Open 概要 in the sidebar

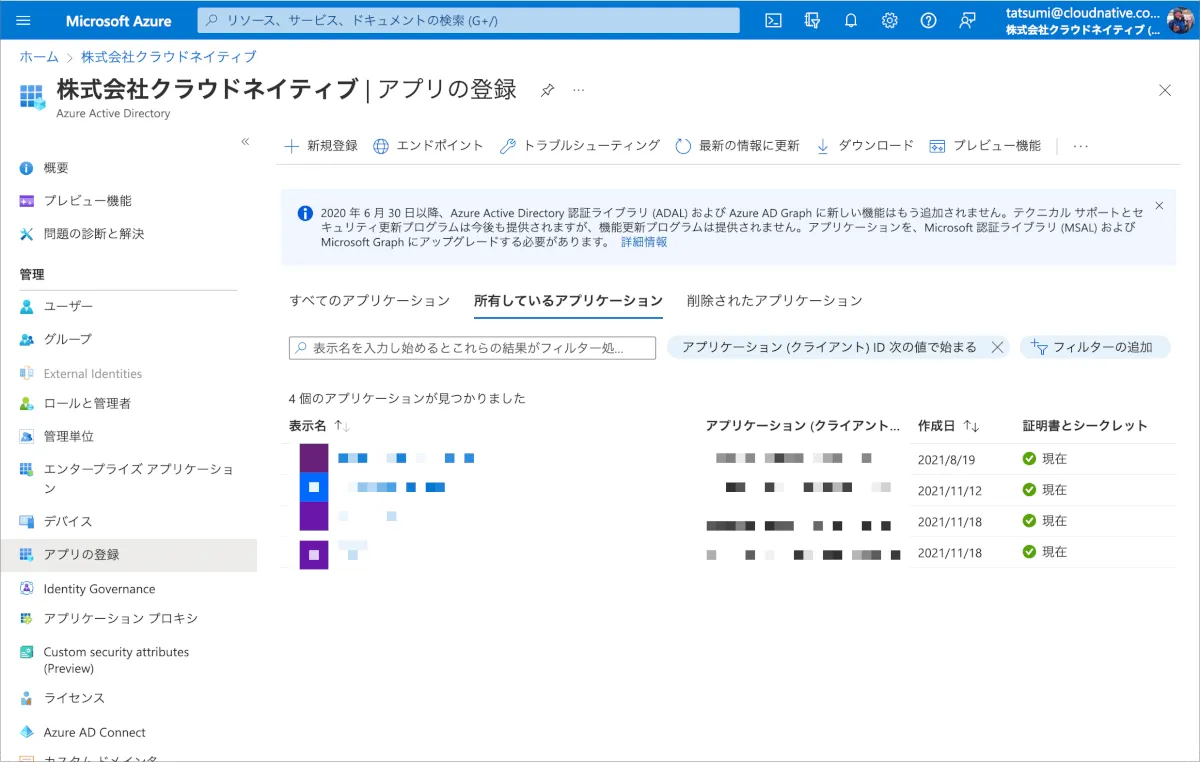coord(56,168)
